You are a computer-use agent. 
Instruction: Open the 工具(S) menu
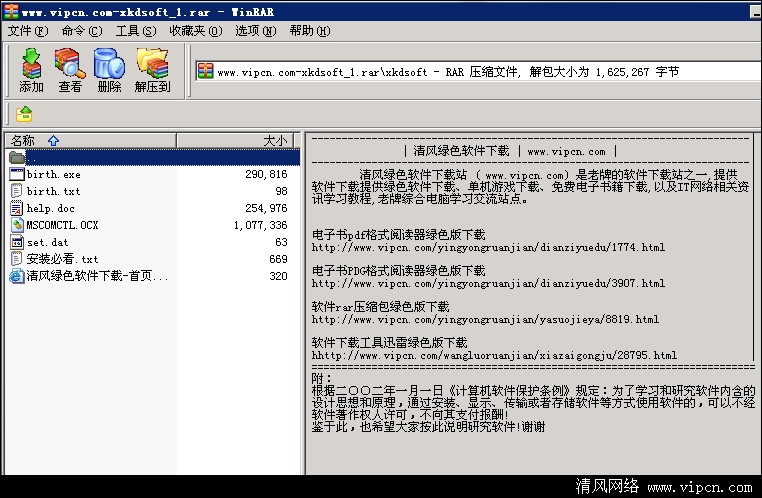click(x=136, y=31)
